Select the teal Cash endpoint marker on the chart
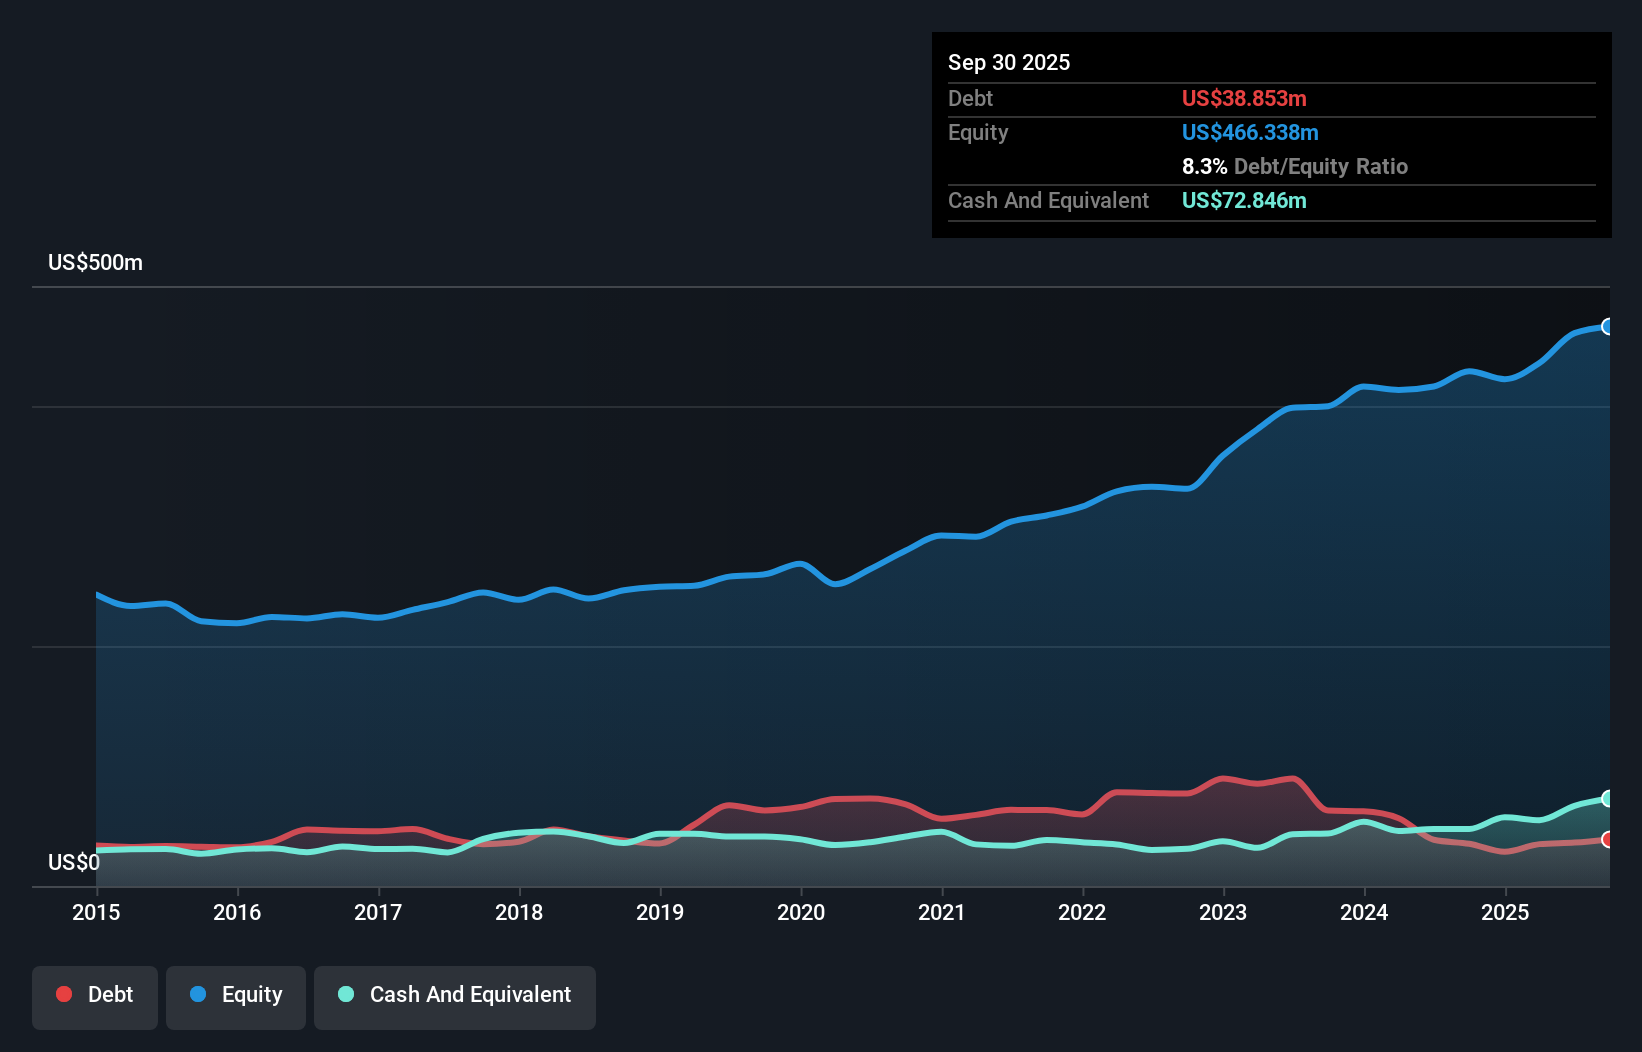The height and width of the screenshot is (1052, 1642). [1607, 798]
